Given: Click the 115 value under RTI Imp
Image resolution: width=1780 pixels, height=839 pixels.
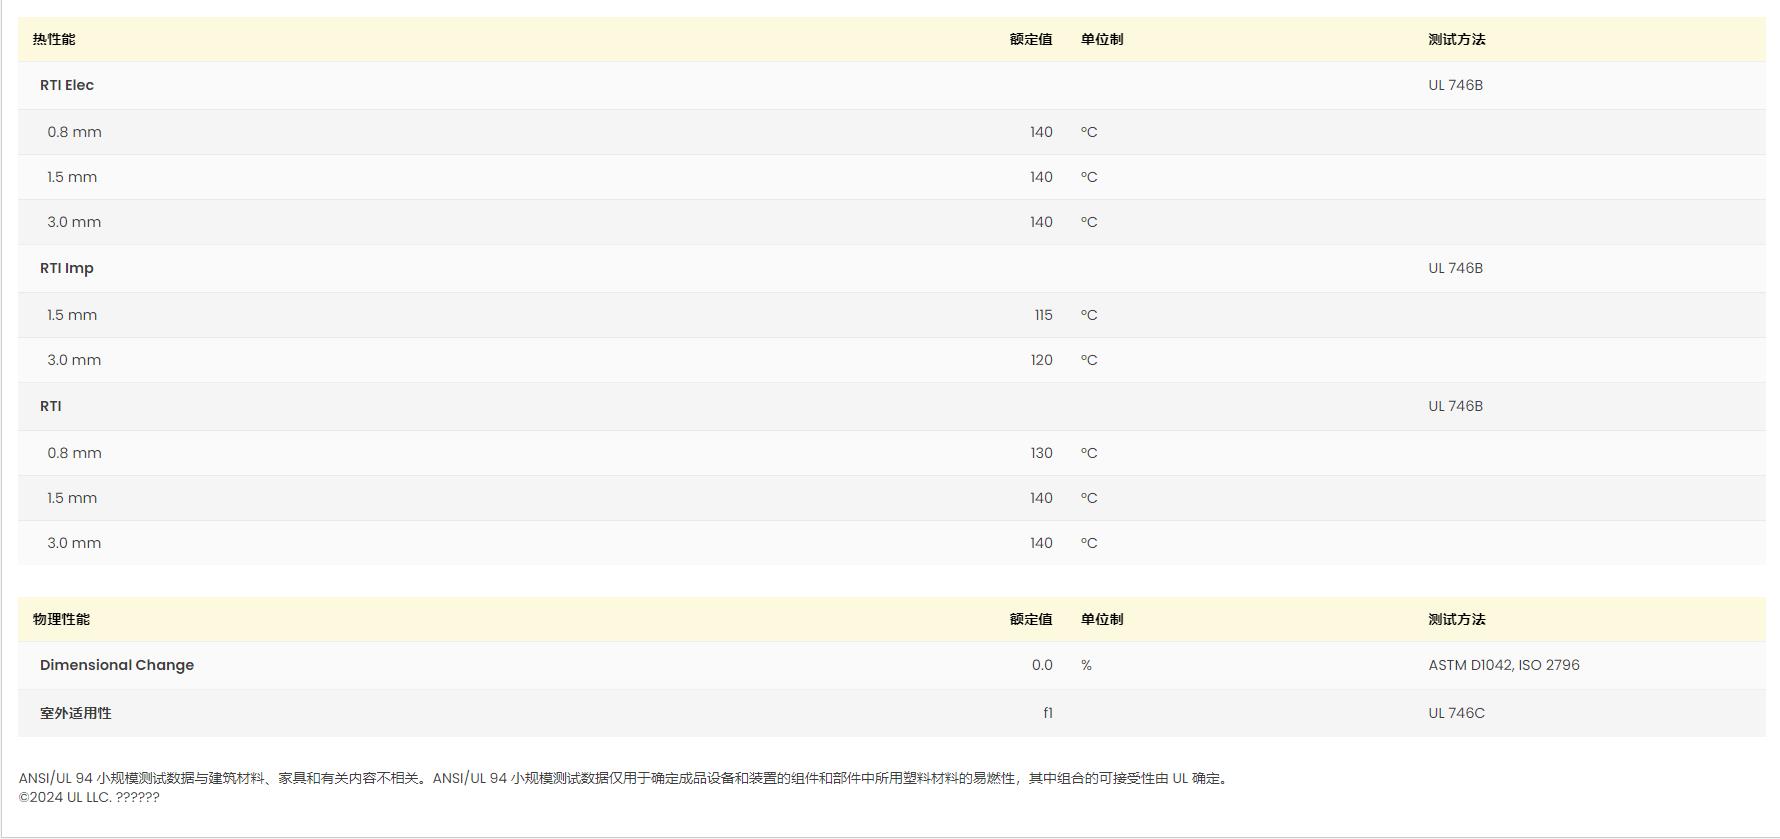Looking at the screenshot, I should tap(1043, 315).
